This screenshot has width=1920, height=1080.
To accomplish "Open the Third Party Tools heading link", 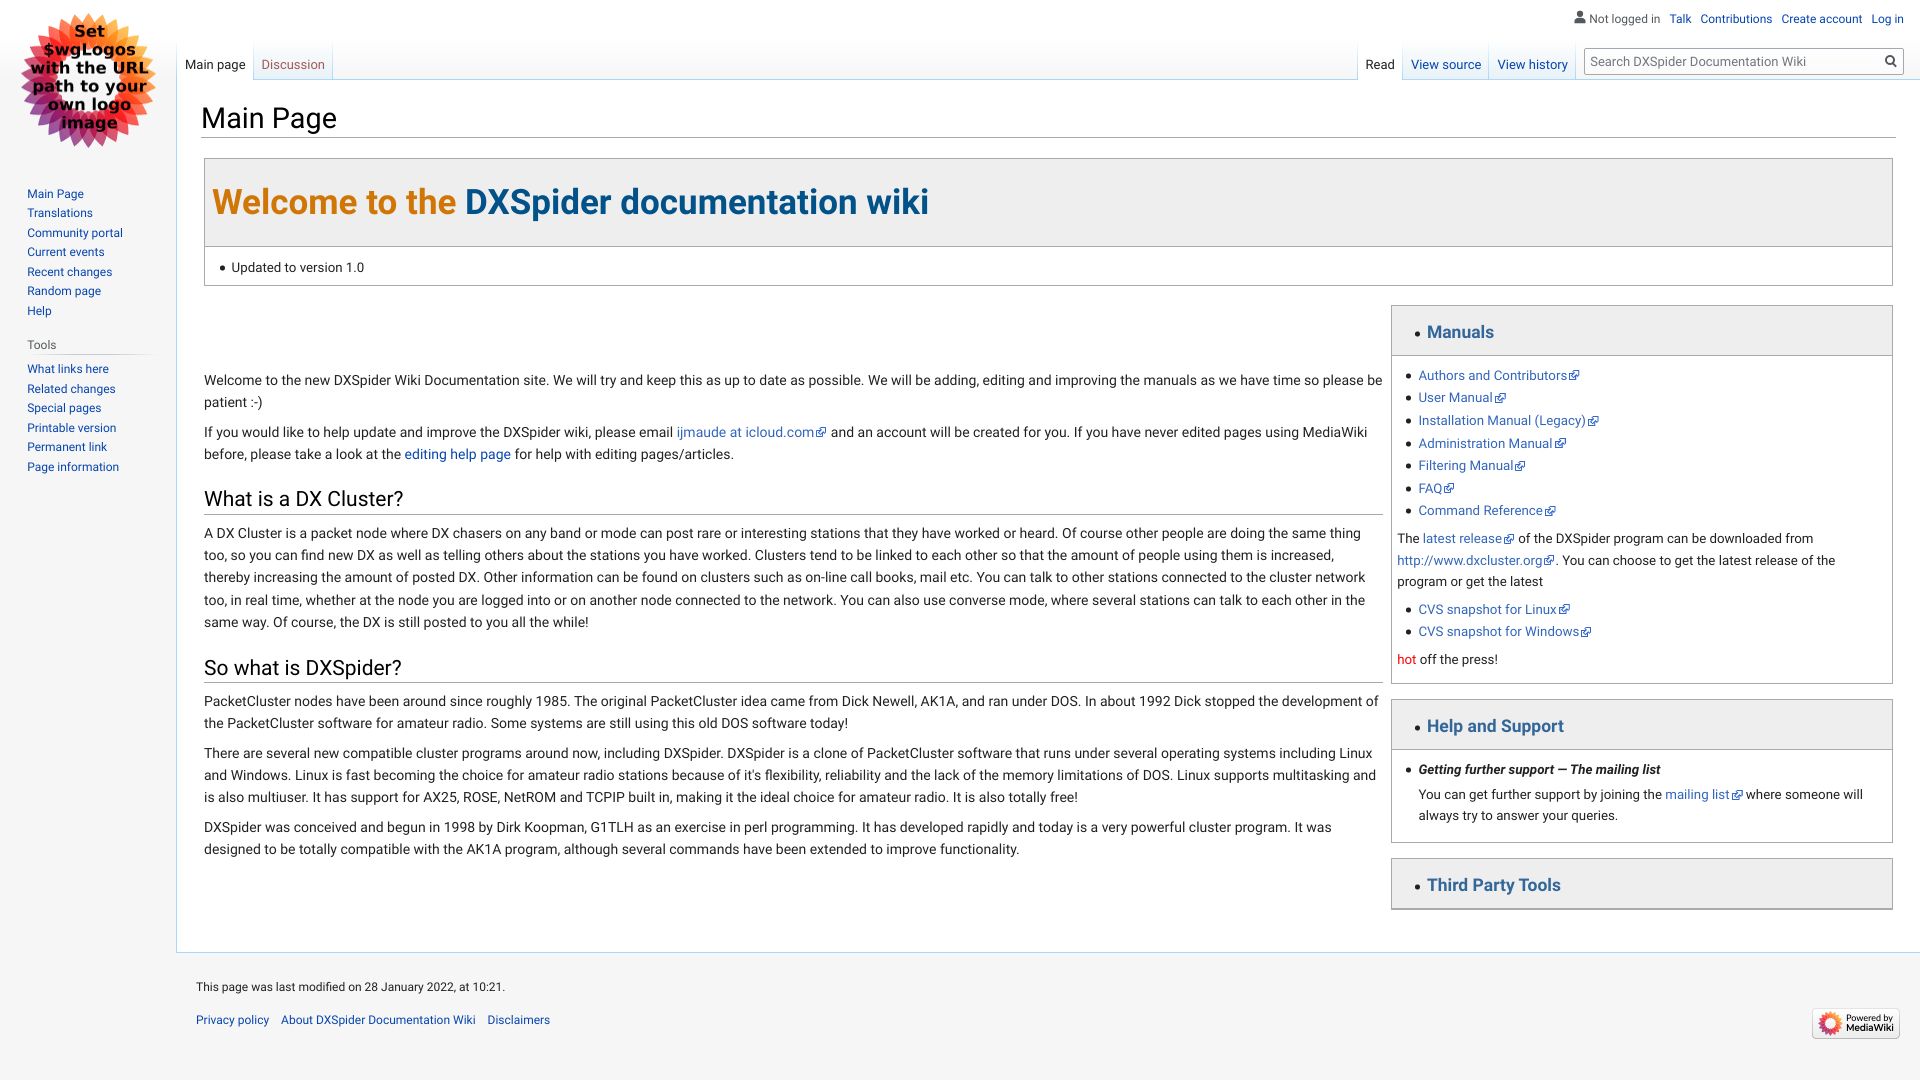I will [x=1493, y=885].
